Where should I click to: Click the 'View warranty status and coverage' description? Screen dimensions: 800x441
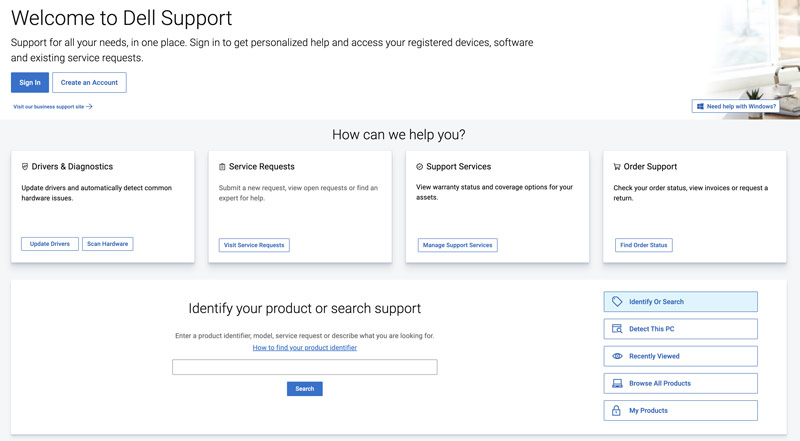click(x=494, y=192)
